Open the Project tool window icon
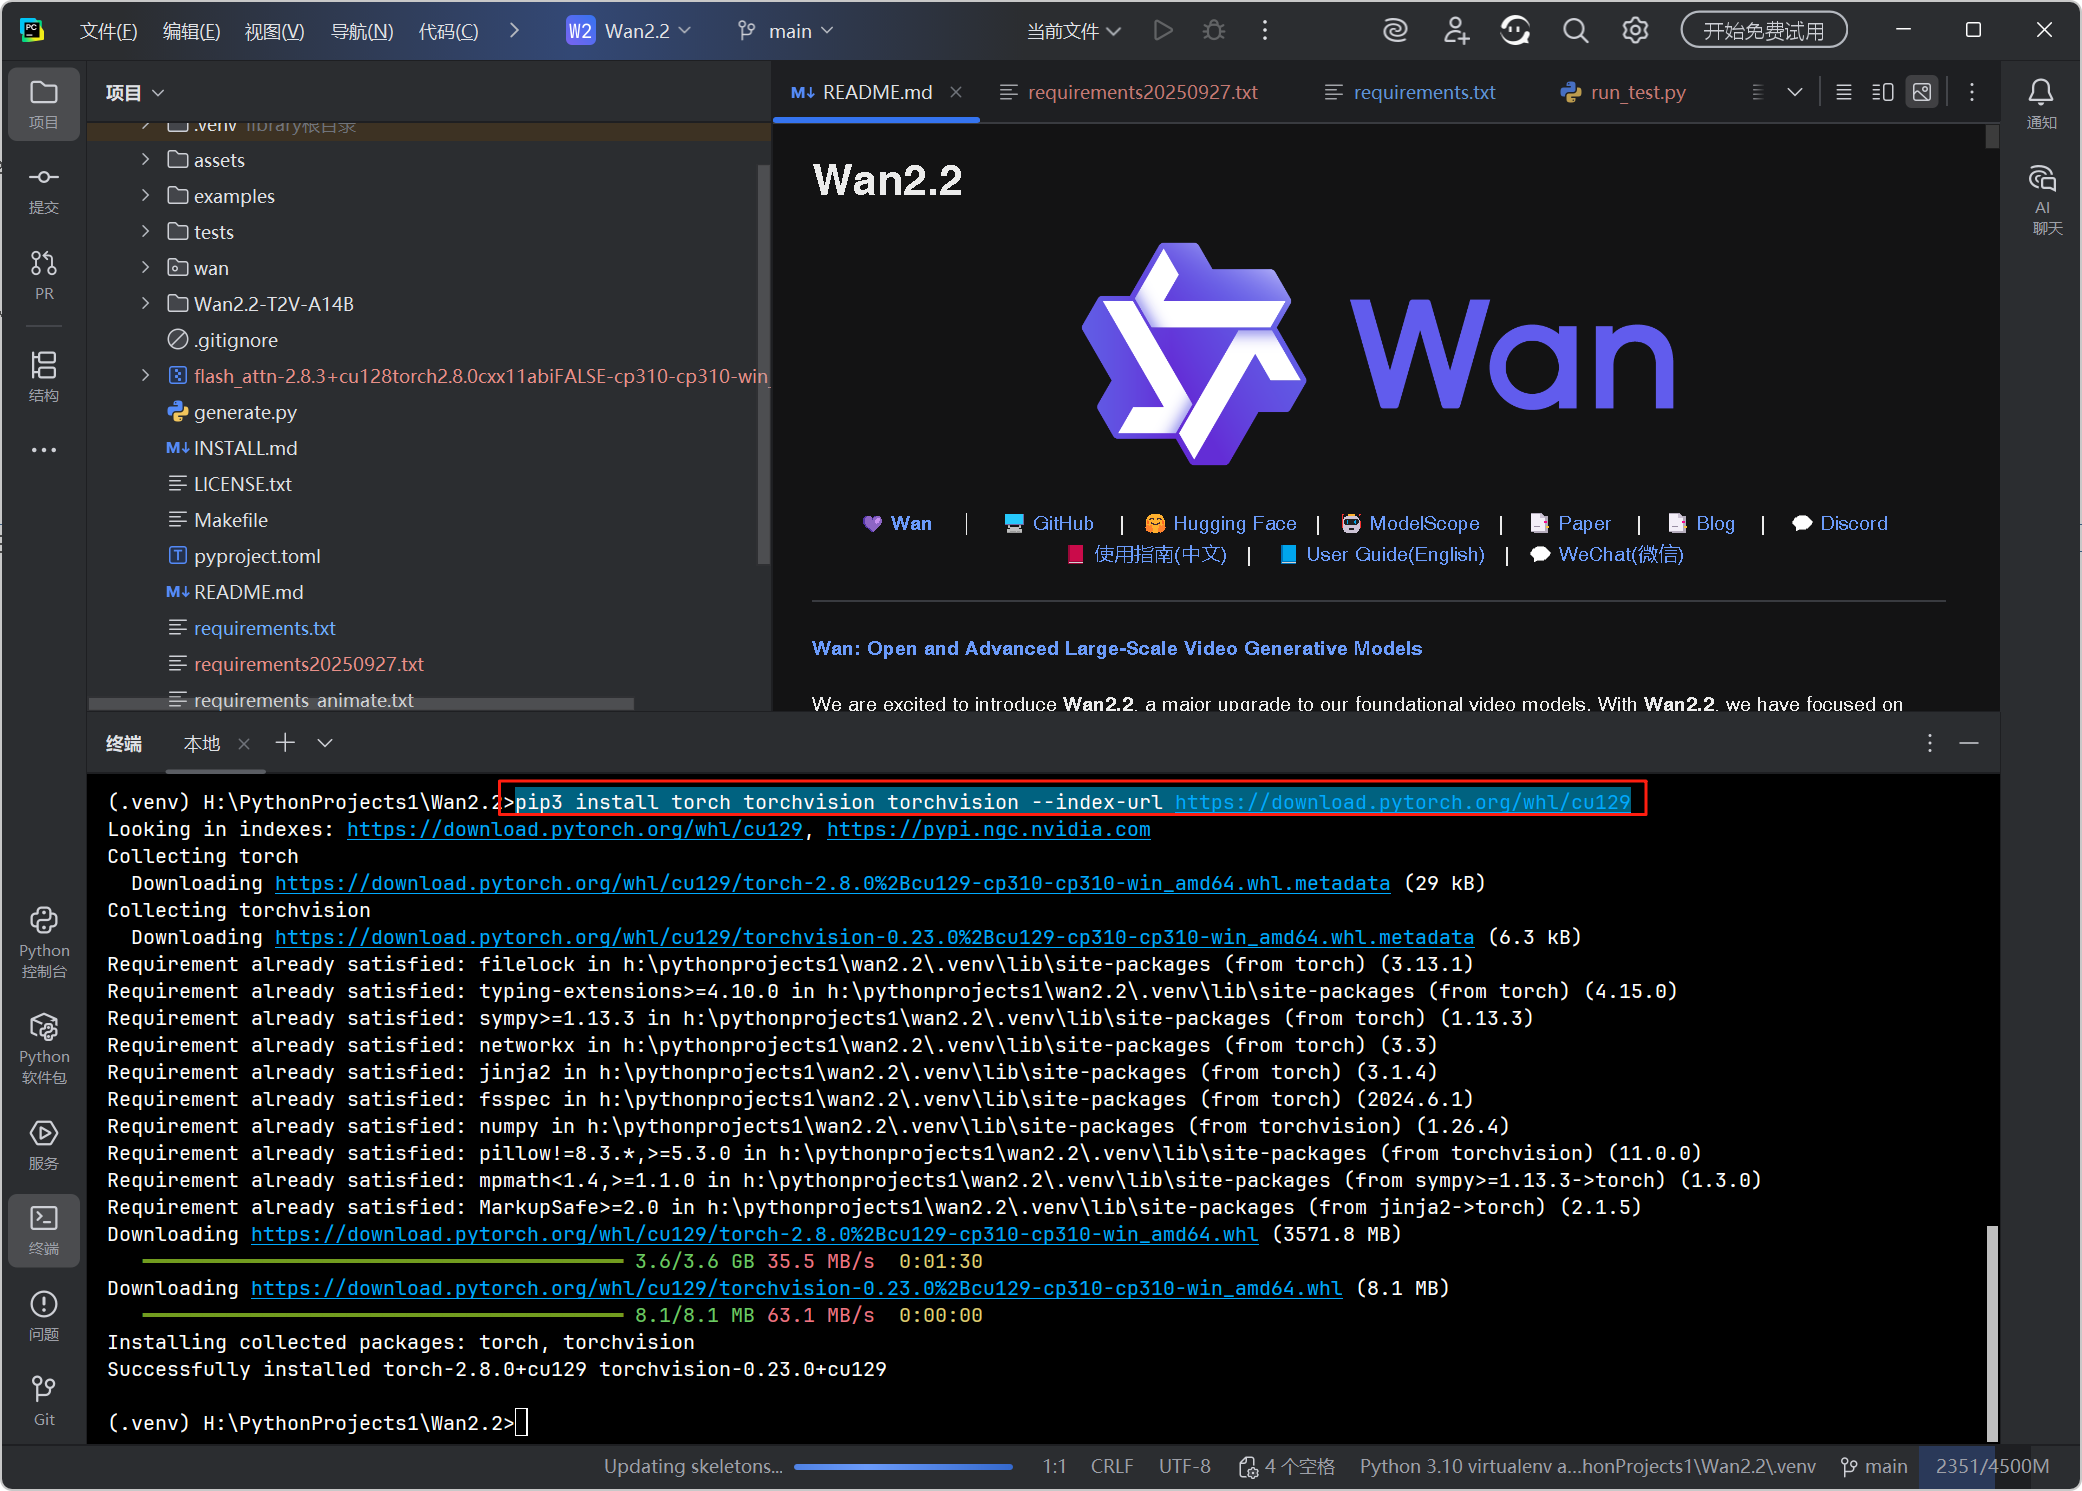Viewport: 2082px width, 1491px height. point(43,103)
